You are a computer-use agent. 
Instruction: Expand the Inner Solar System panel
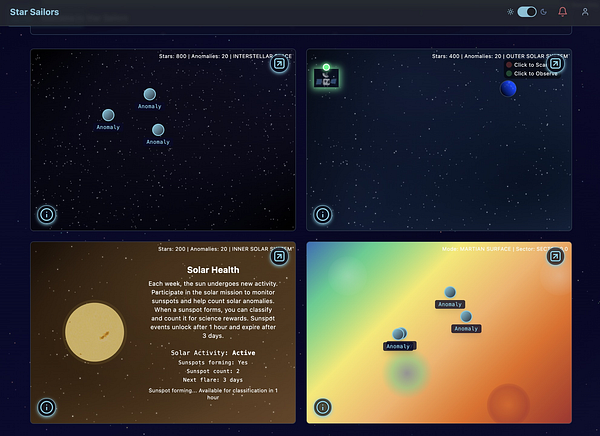point(279,256)
